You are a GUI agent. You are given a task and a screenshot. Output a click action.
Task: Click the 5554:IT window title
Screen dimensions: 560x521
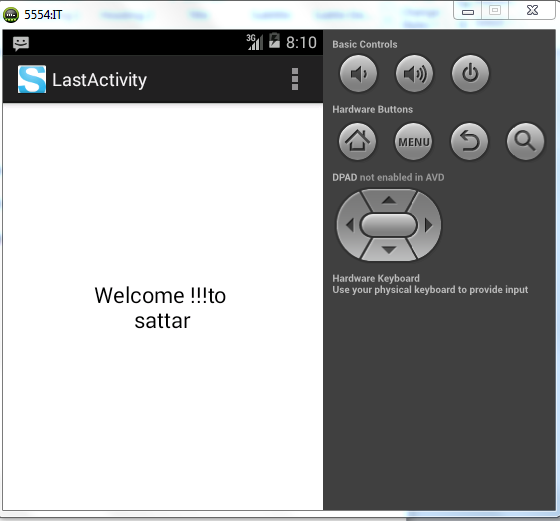click(43, 15)
